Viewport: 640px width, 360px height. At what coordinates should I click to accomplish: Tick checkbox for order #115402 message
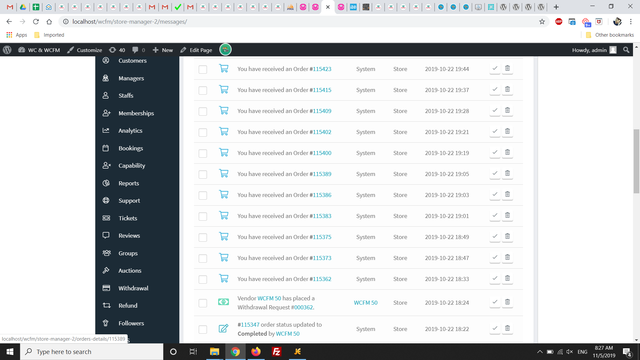[x=203, y=132]
